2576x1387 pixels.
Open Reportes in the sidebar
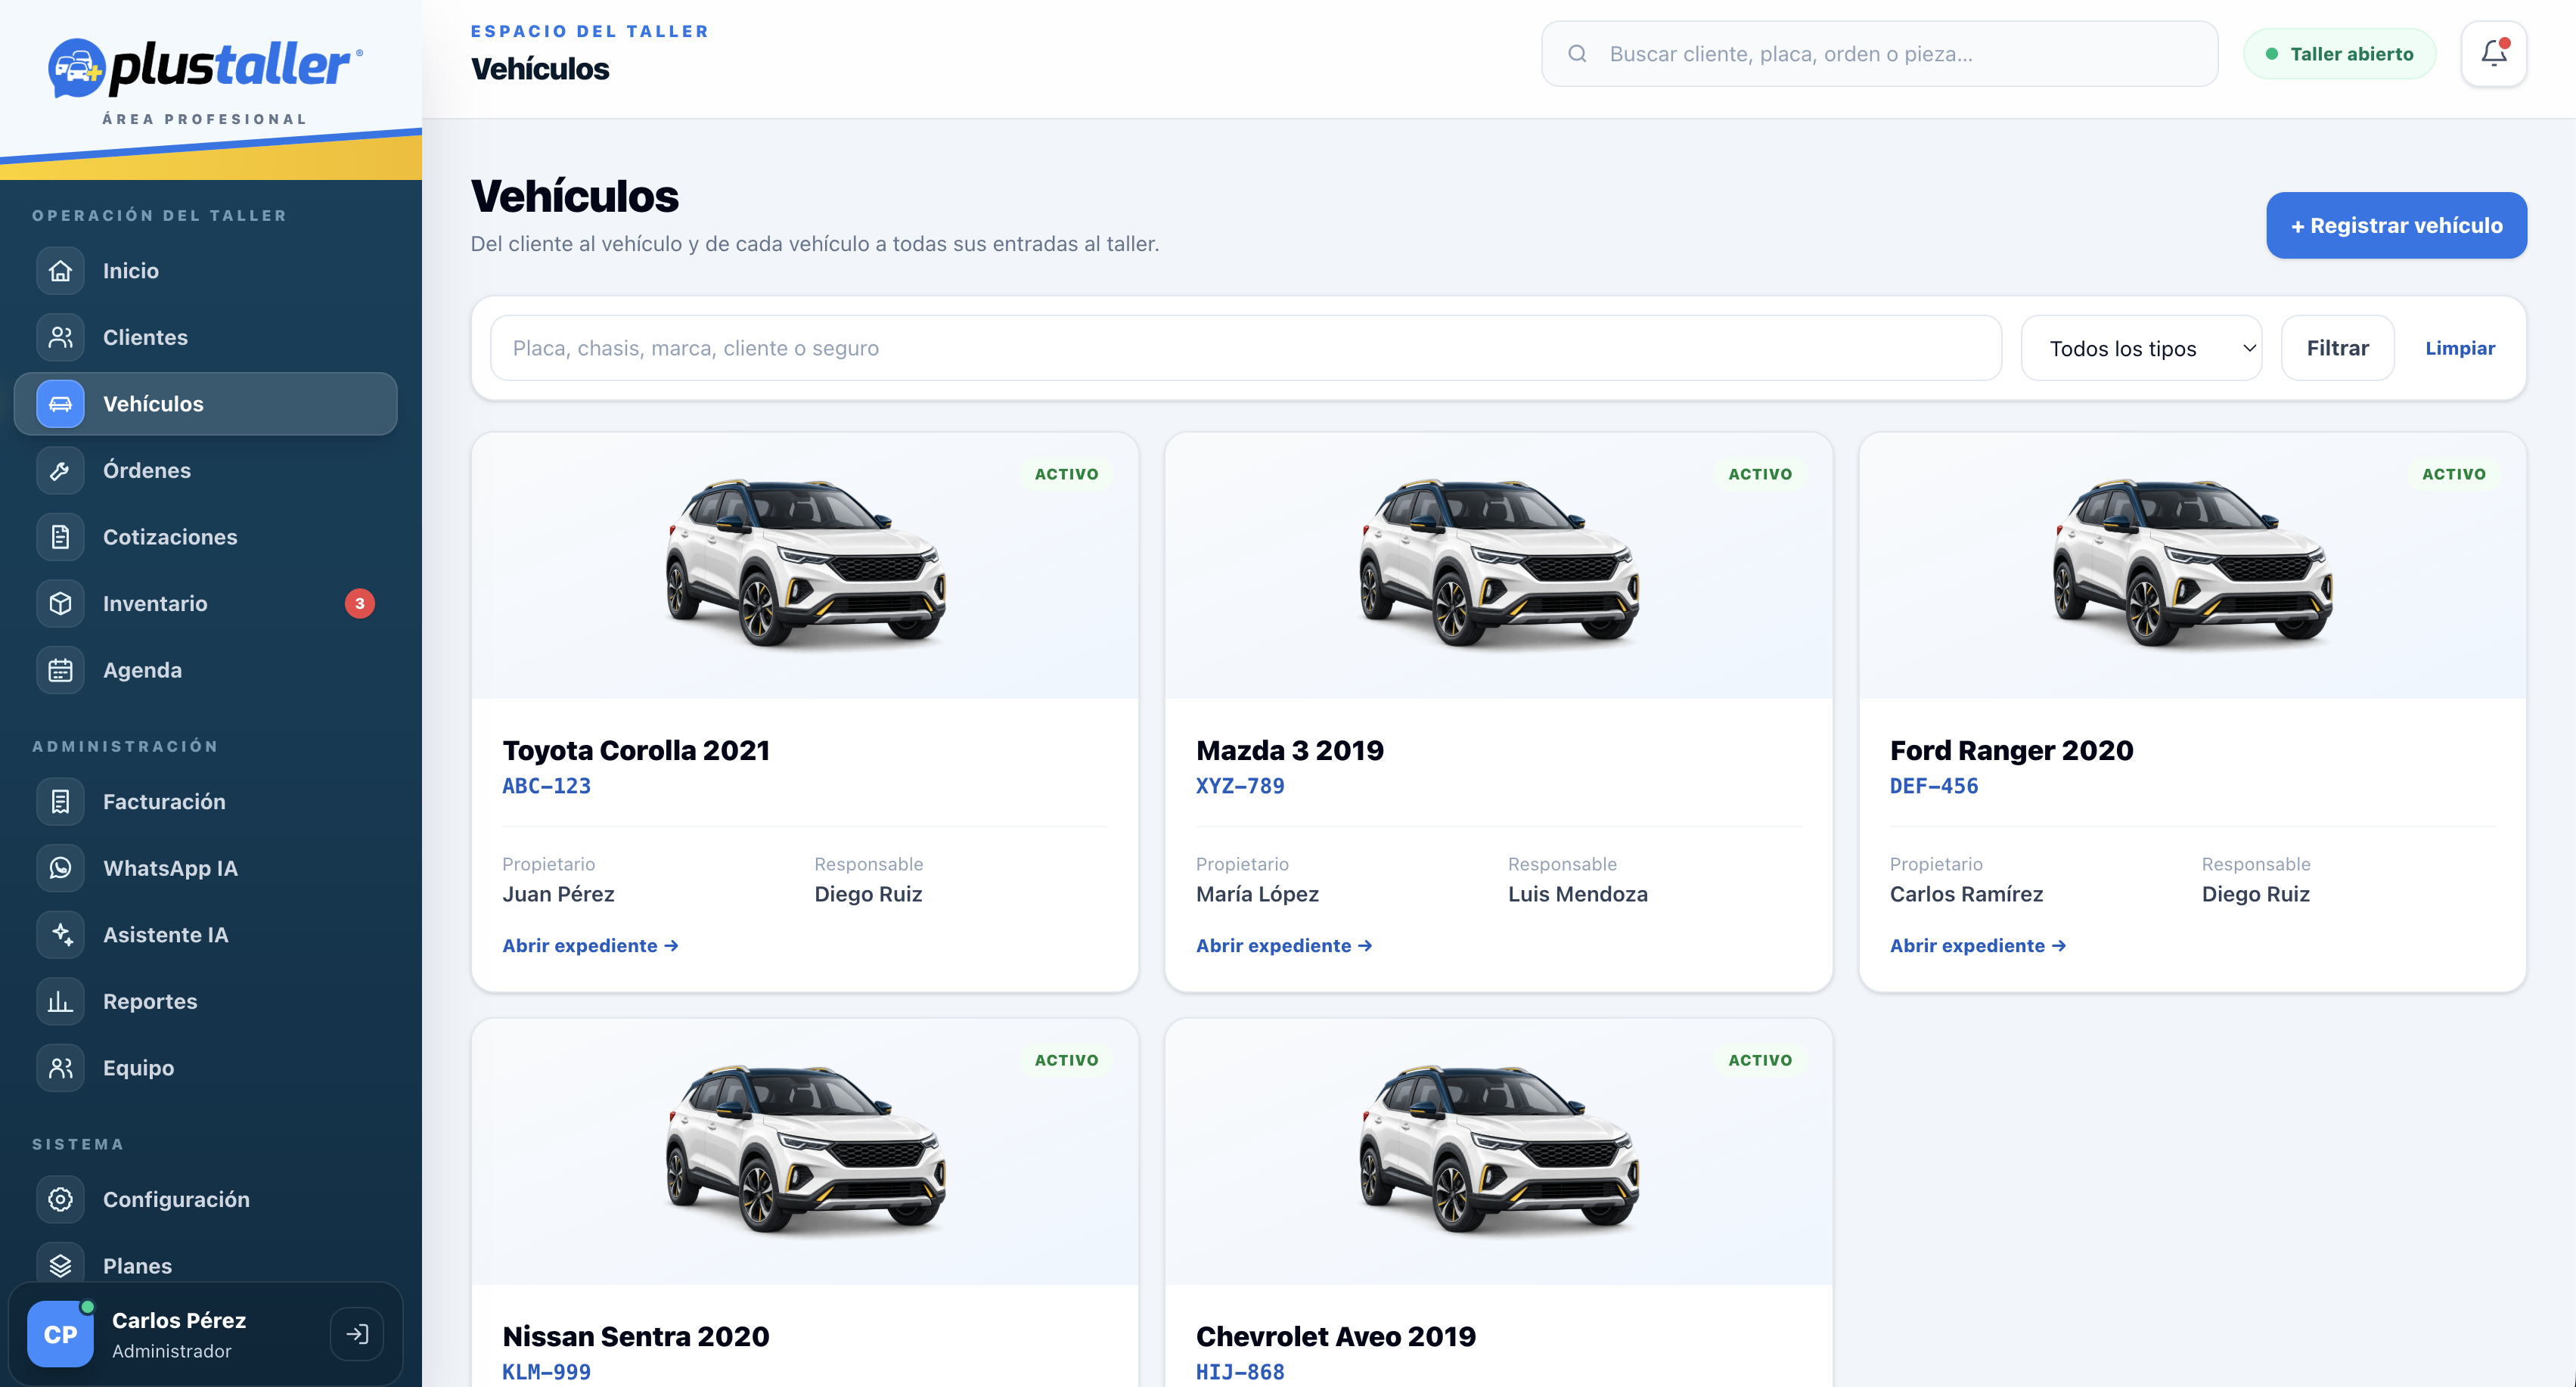pos(206,1001)
